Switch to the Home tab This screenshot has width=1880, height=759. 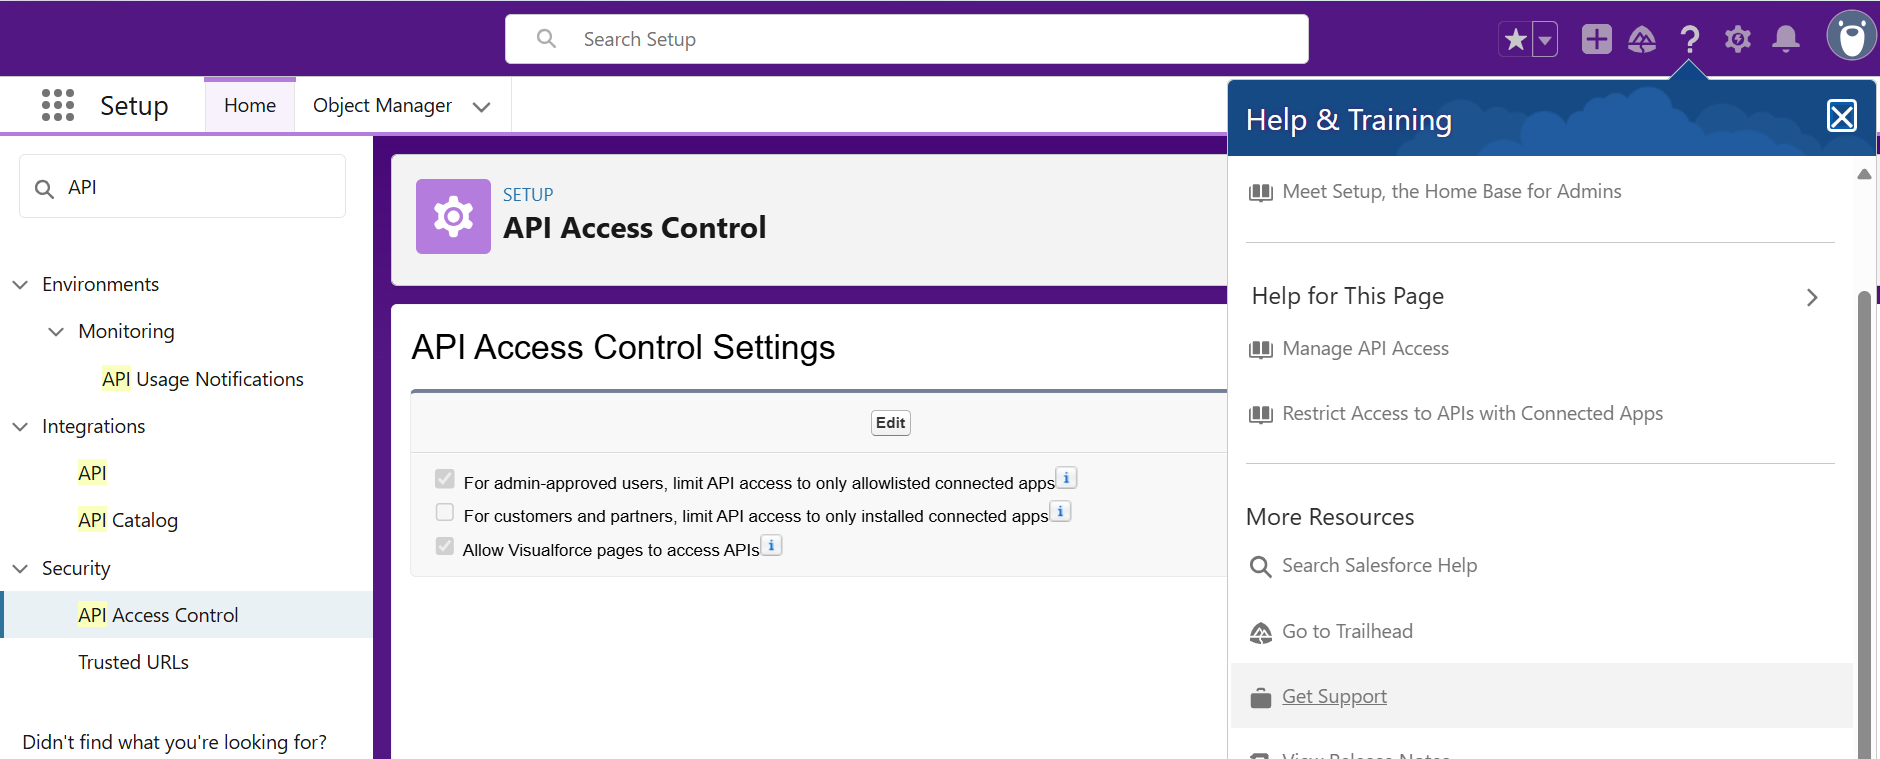[x=250, y=106]
